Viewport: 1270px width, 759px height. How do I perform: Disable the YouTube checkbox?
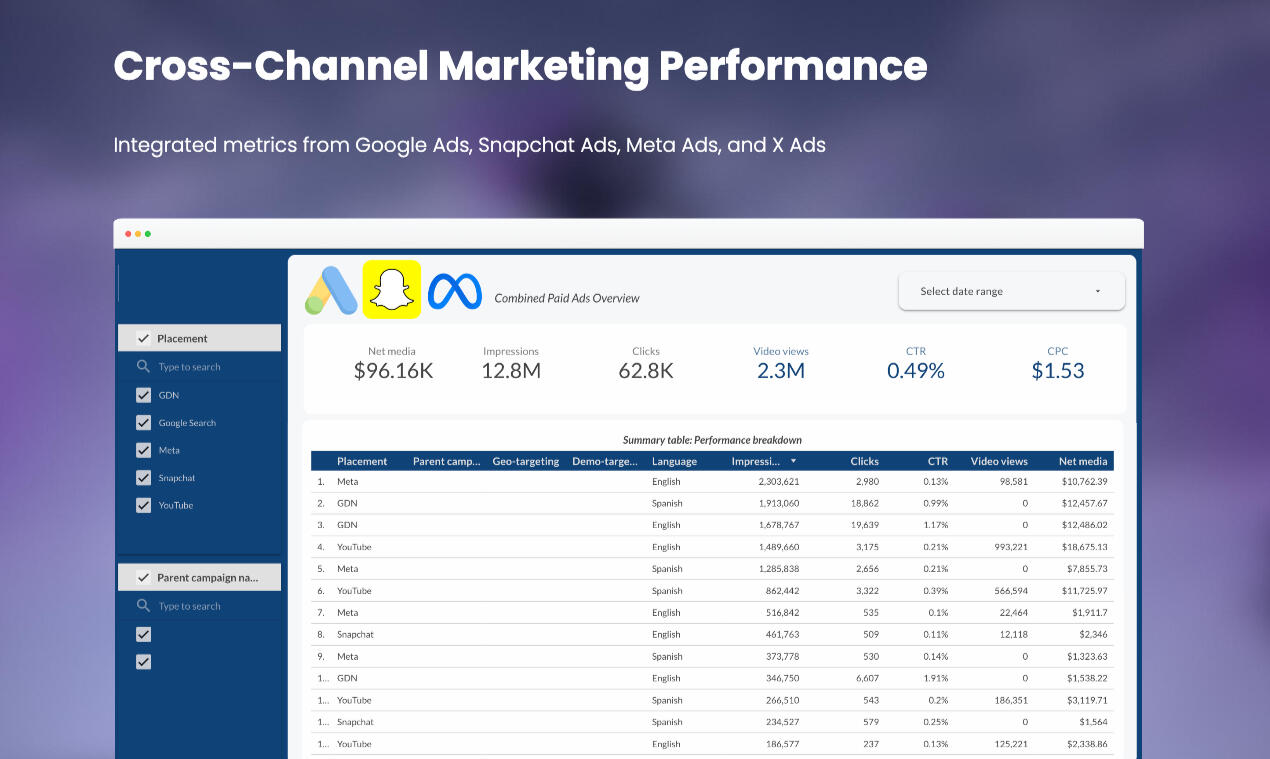pos(144,505)
